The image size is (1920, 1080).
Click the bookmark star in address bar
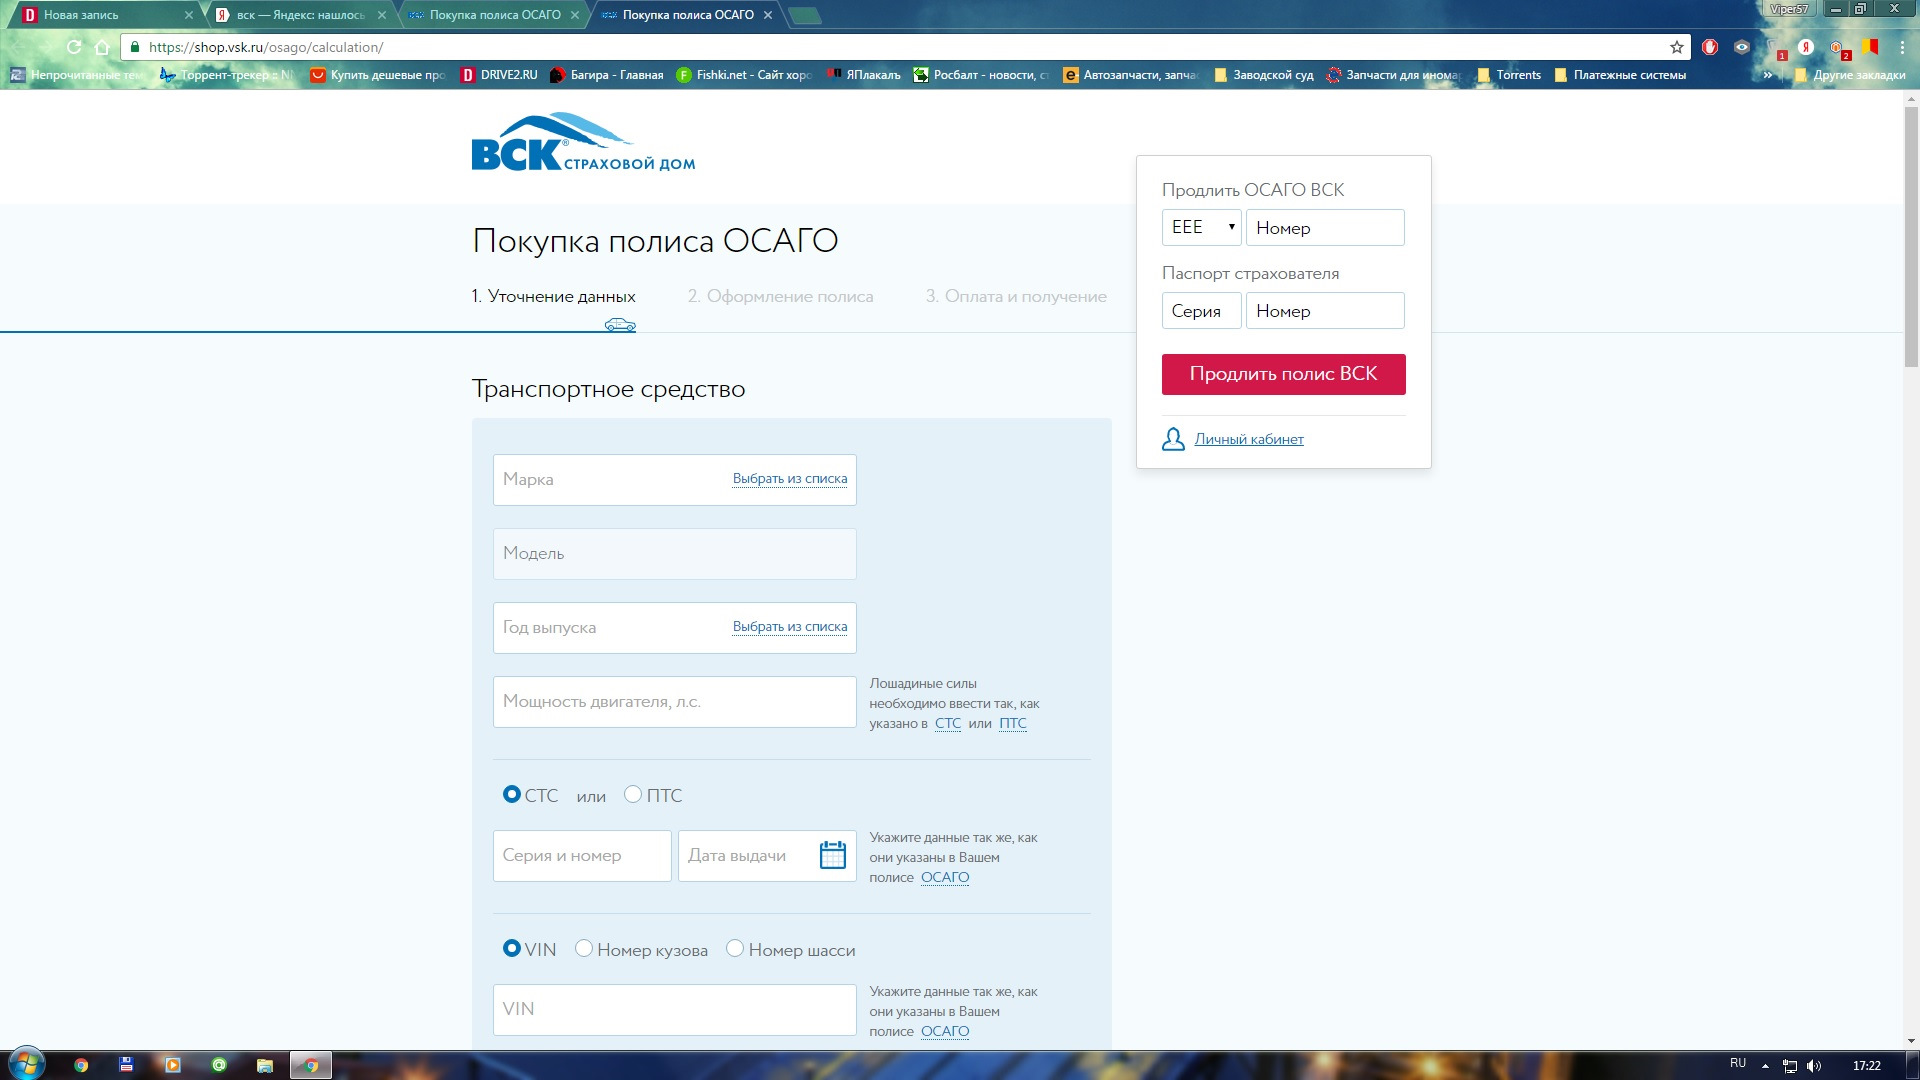(1677, 47)
